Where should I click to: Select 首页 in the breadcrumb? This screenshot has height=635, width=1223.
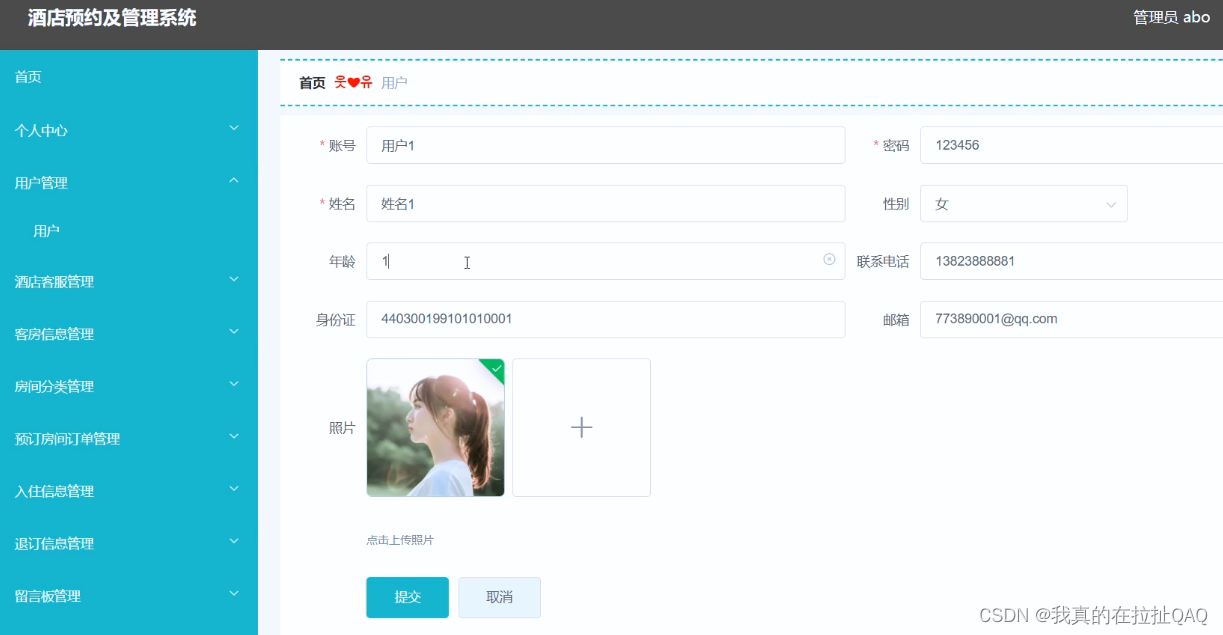tap(311, 82)
